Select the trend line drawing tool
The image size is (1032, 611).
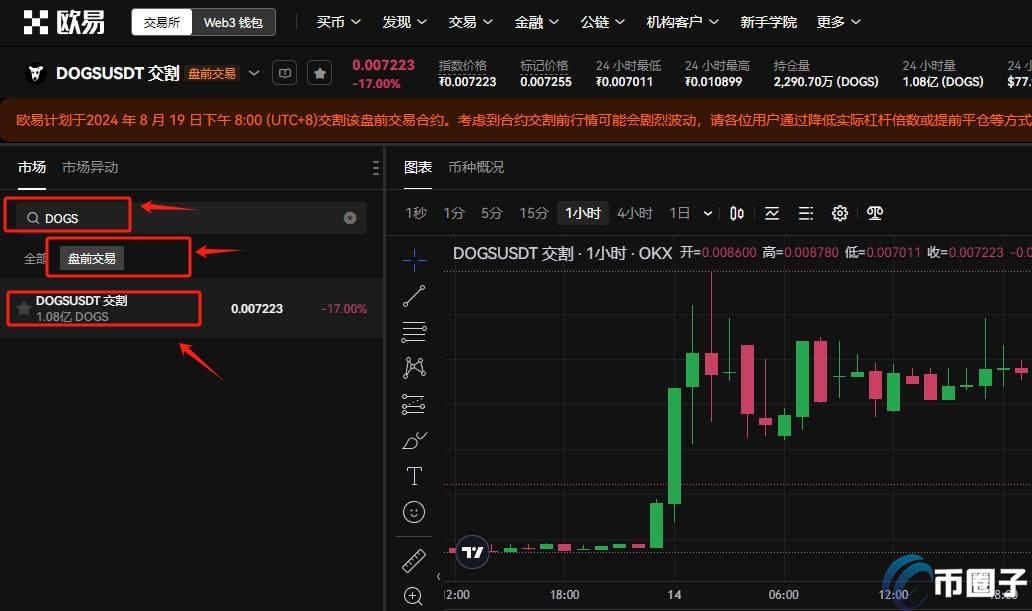(x=414, y=296)
